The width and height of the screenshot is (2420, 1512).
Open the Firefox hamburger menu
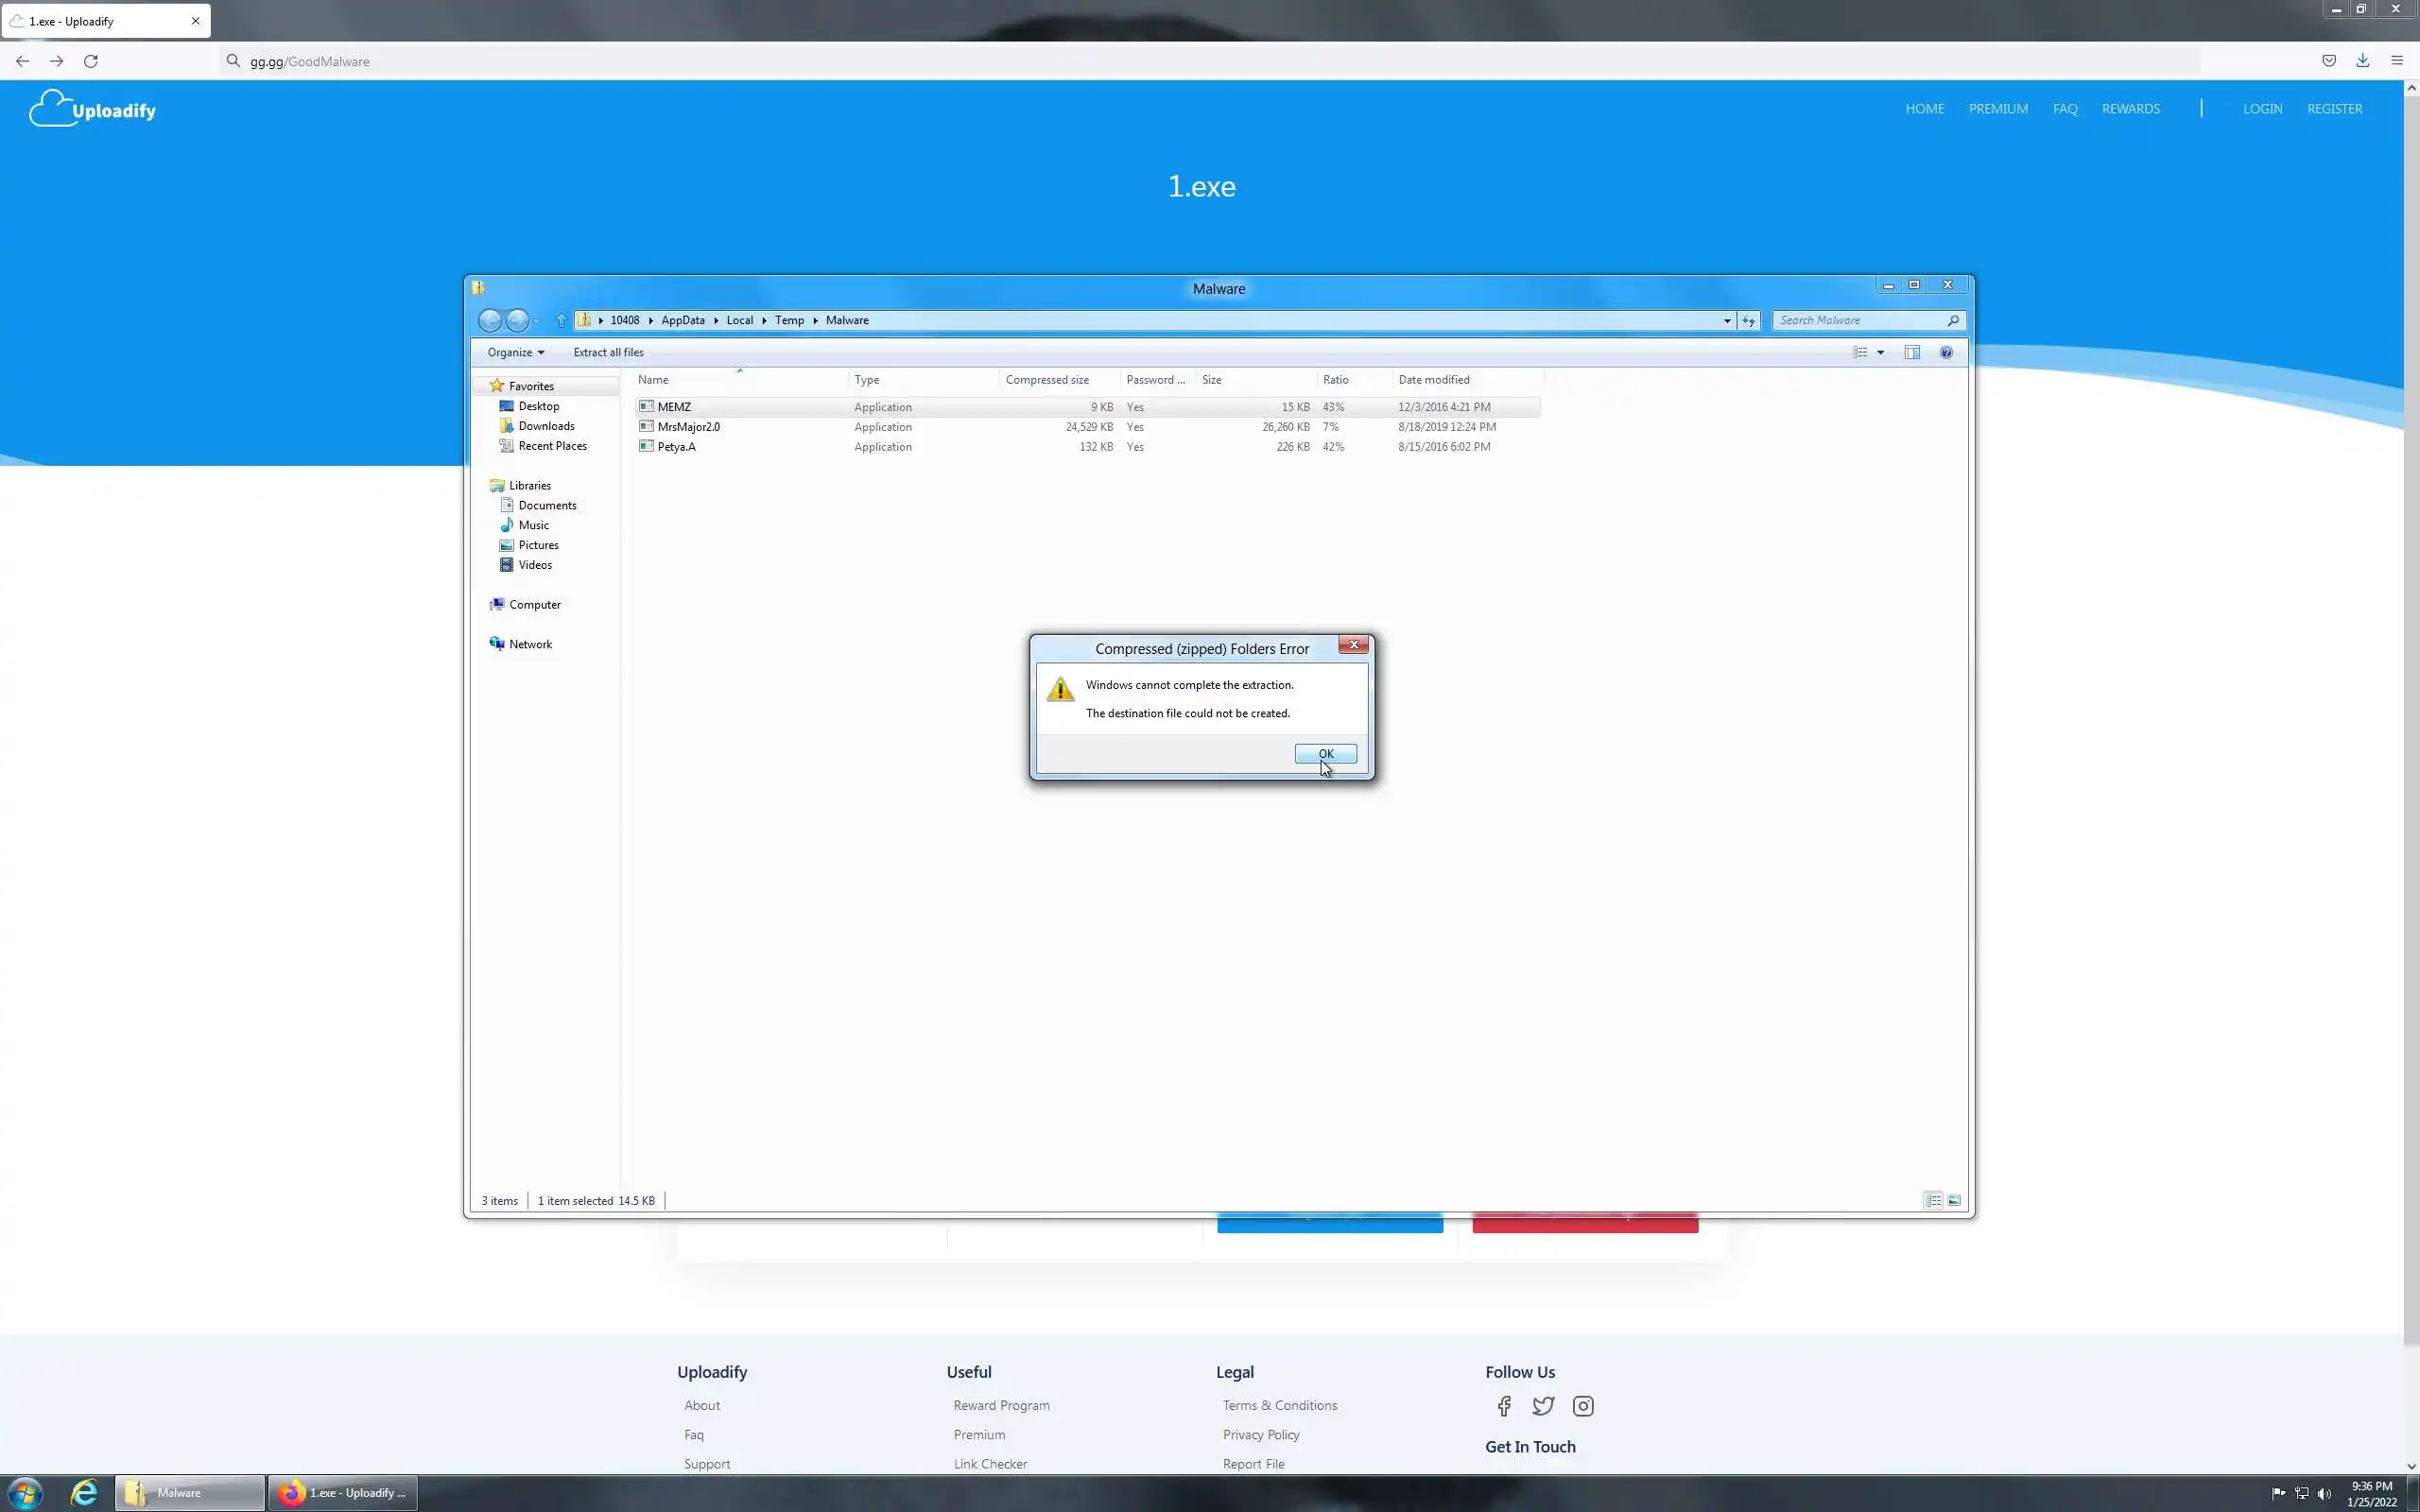[x=2397, y=61]
